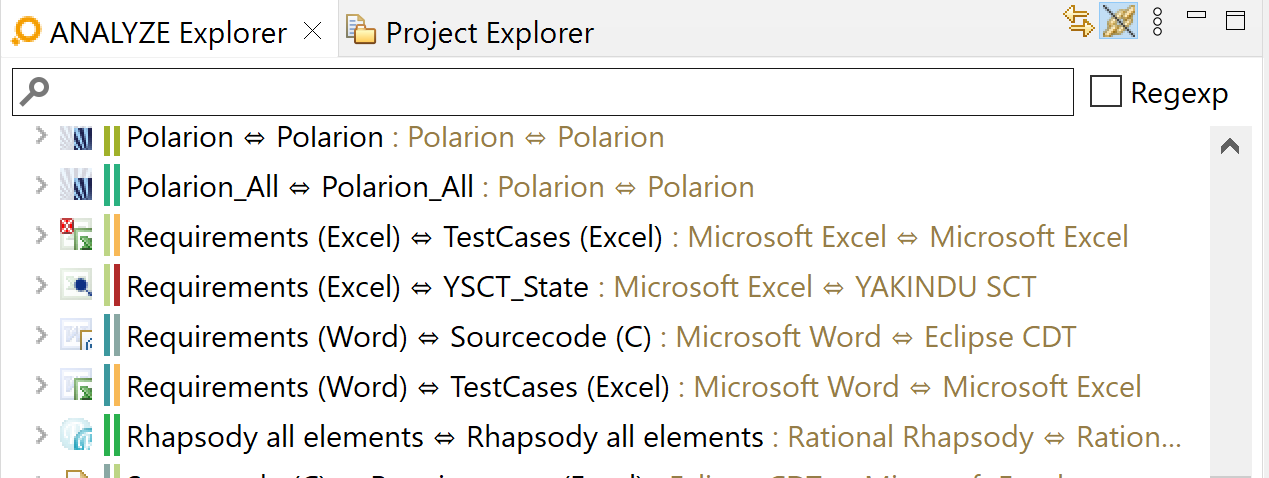Click tree scrollbar up arrow
Viewport: 1269px width, 478px height.
[1230, 146]
